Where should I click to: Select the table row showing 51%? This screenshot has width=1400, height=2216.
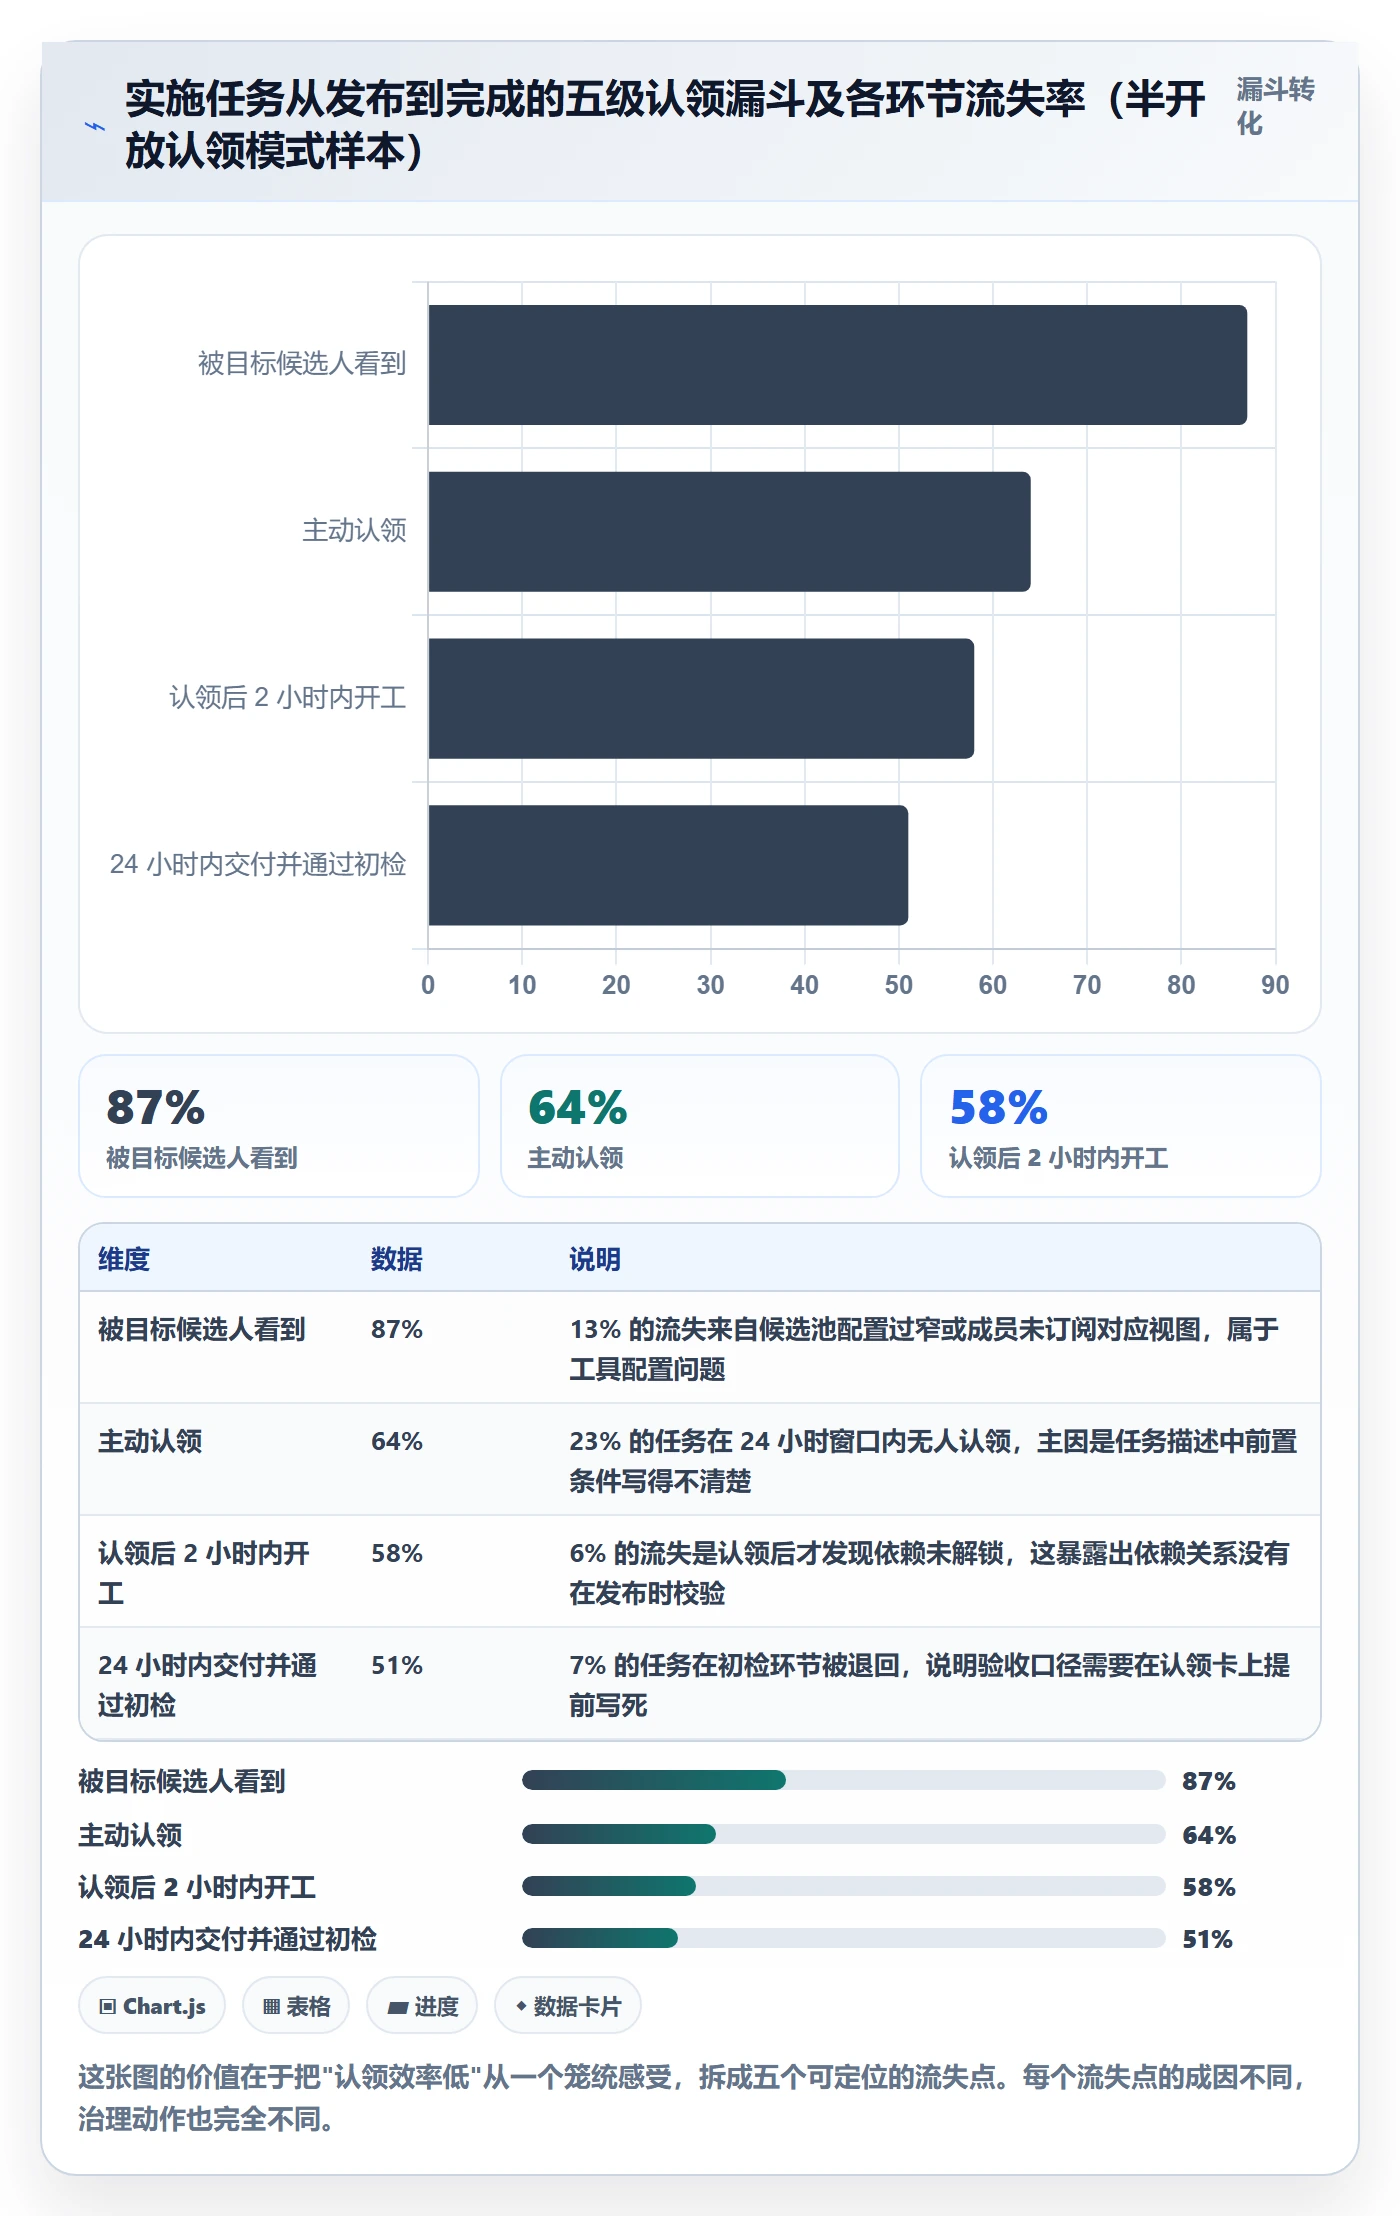[x=700, y=1684]
